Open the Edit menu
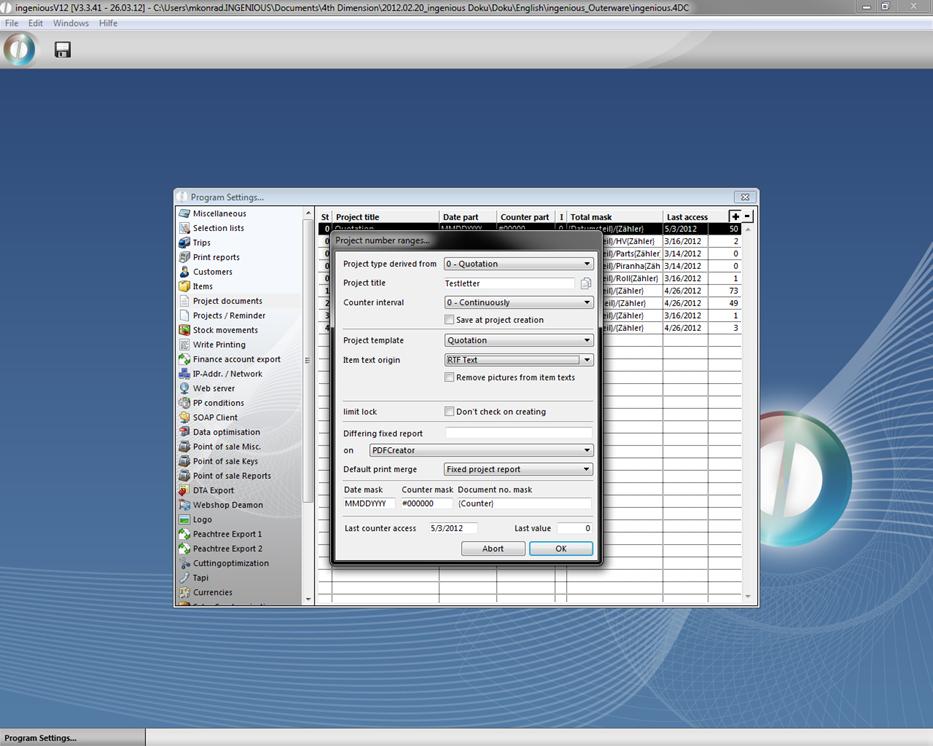Viewport: 933px width, 746px height. click(35, 23)
